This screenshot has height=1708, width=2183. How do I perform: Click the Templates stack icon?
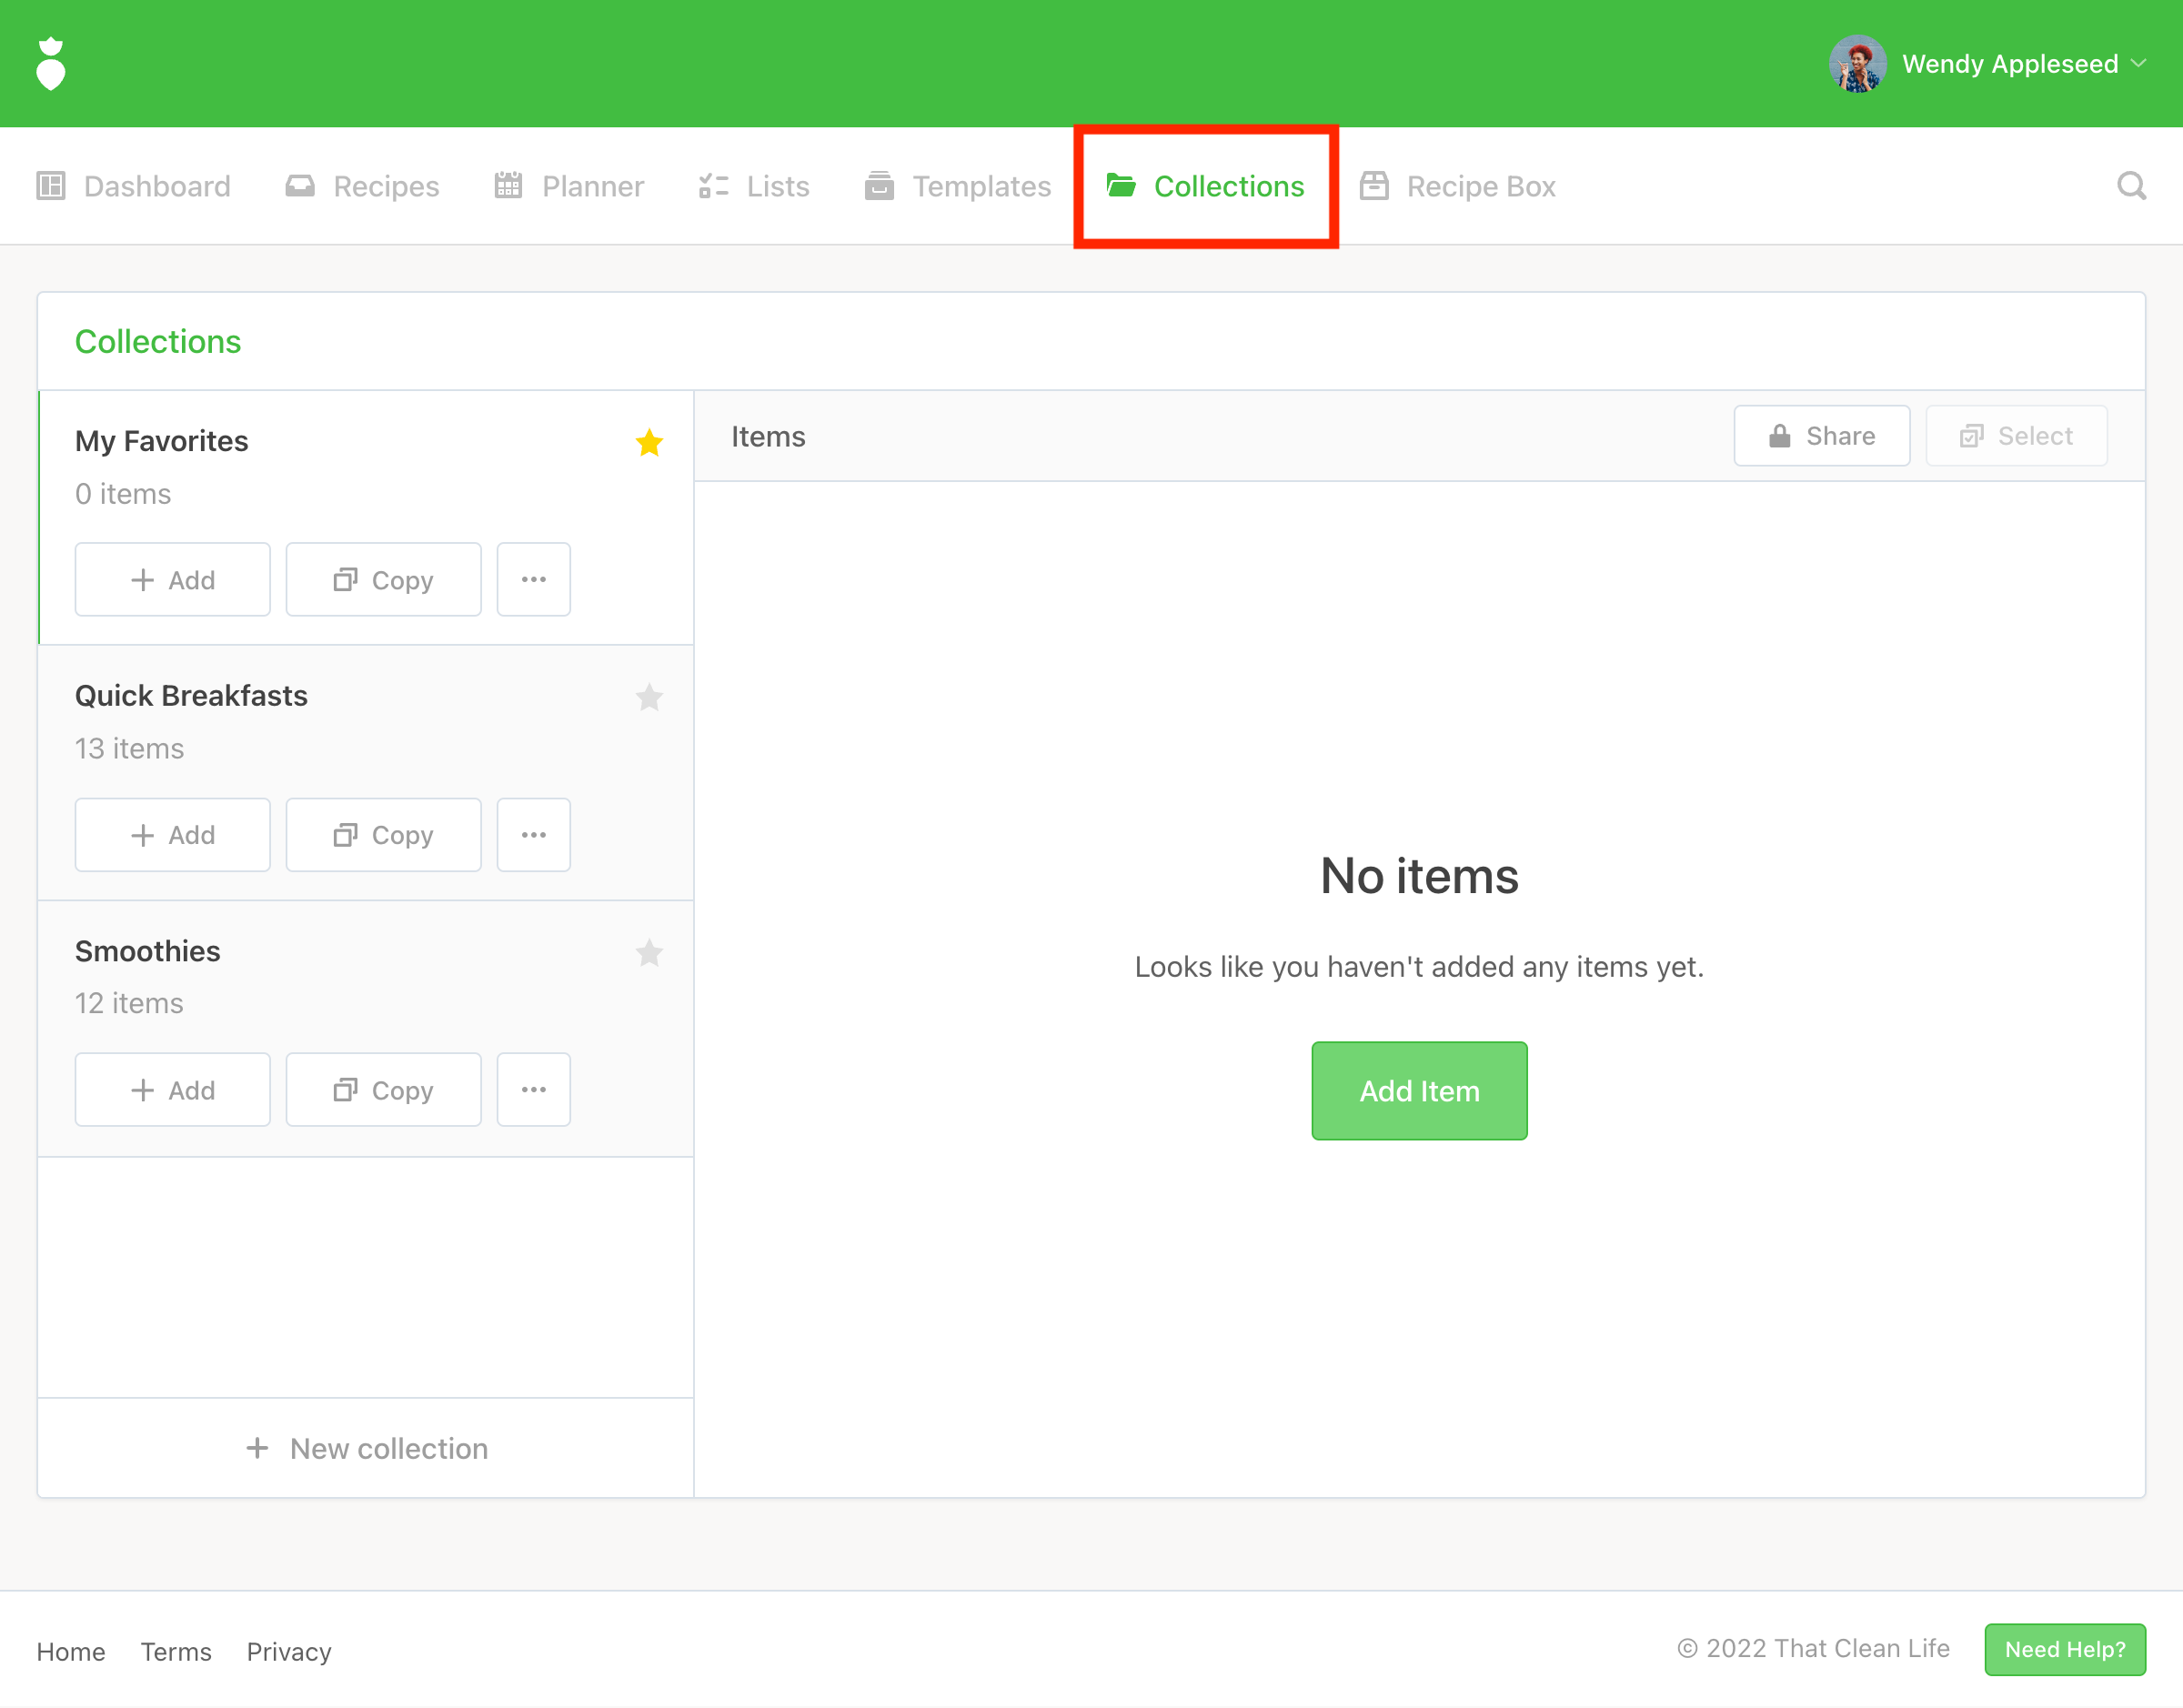(879, 186)
